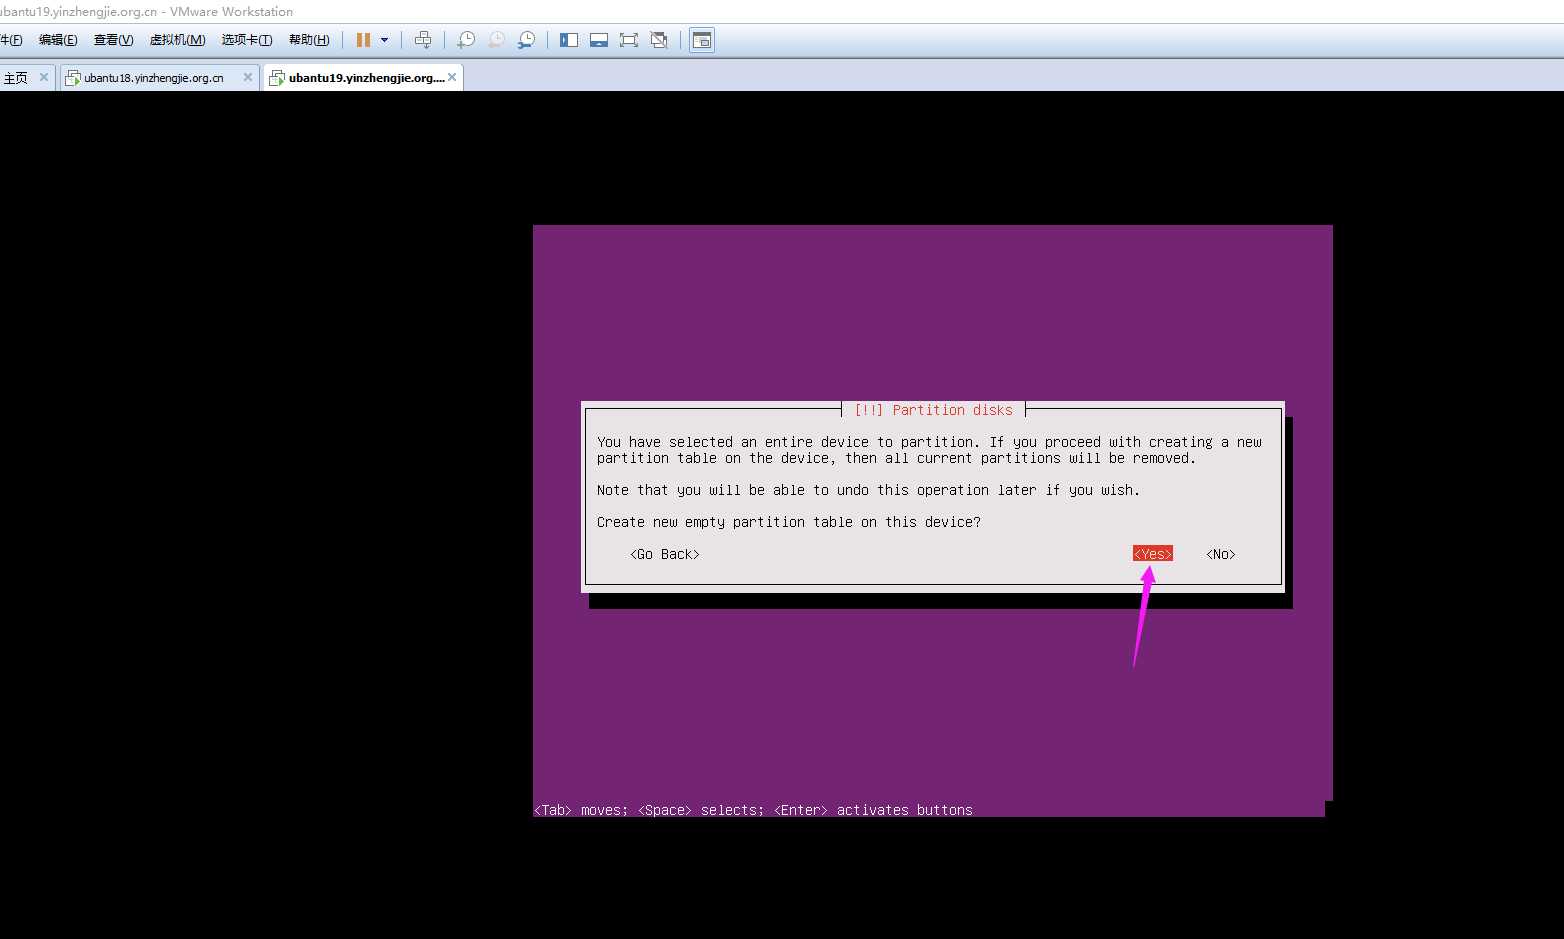1564x939 pixels.
Task: Switch to the 主页 tab
Action: pos(16,78)
